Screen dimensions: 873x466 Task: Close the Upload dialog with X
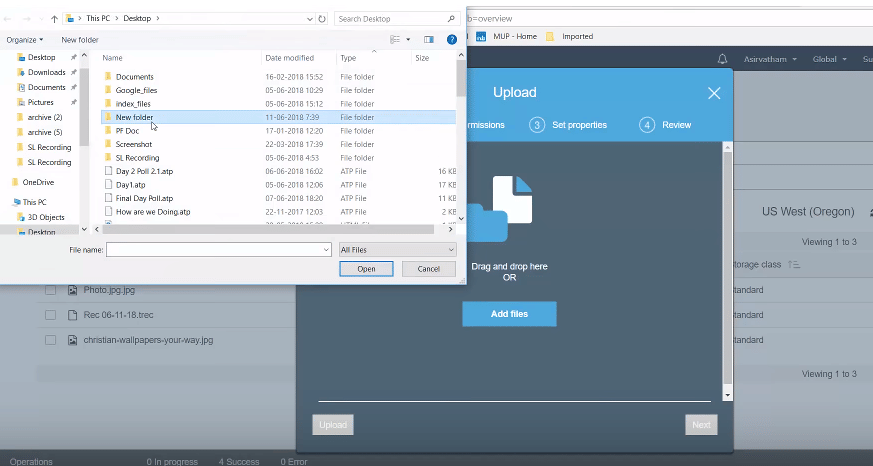(714, 93)
